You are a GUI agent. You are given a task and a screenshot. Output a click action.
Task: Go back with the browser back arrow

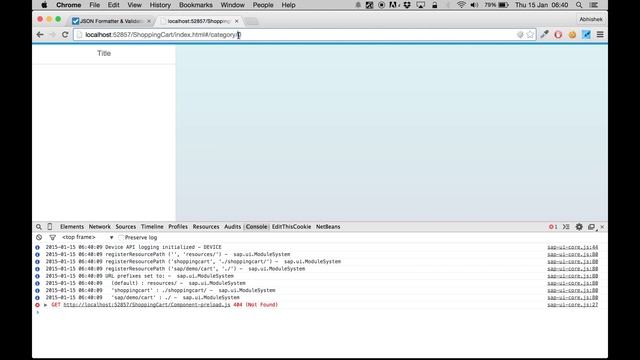point(40,35)
